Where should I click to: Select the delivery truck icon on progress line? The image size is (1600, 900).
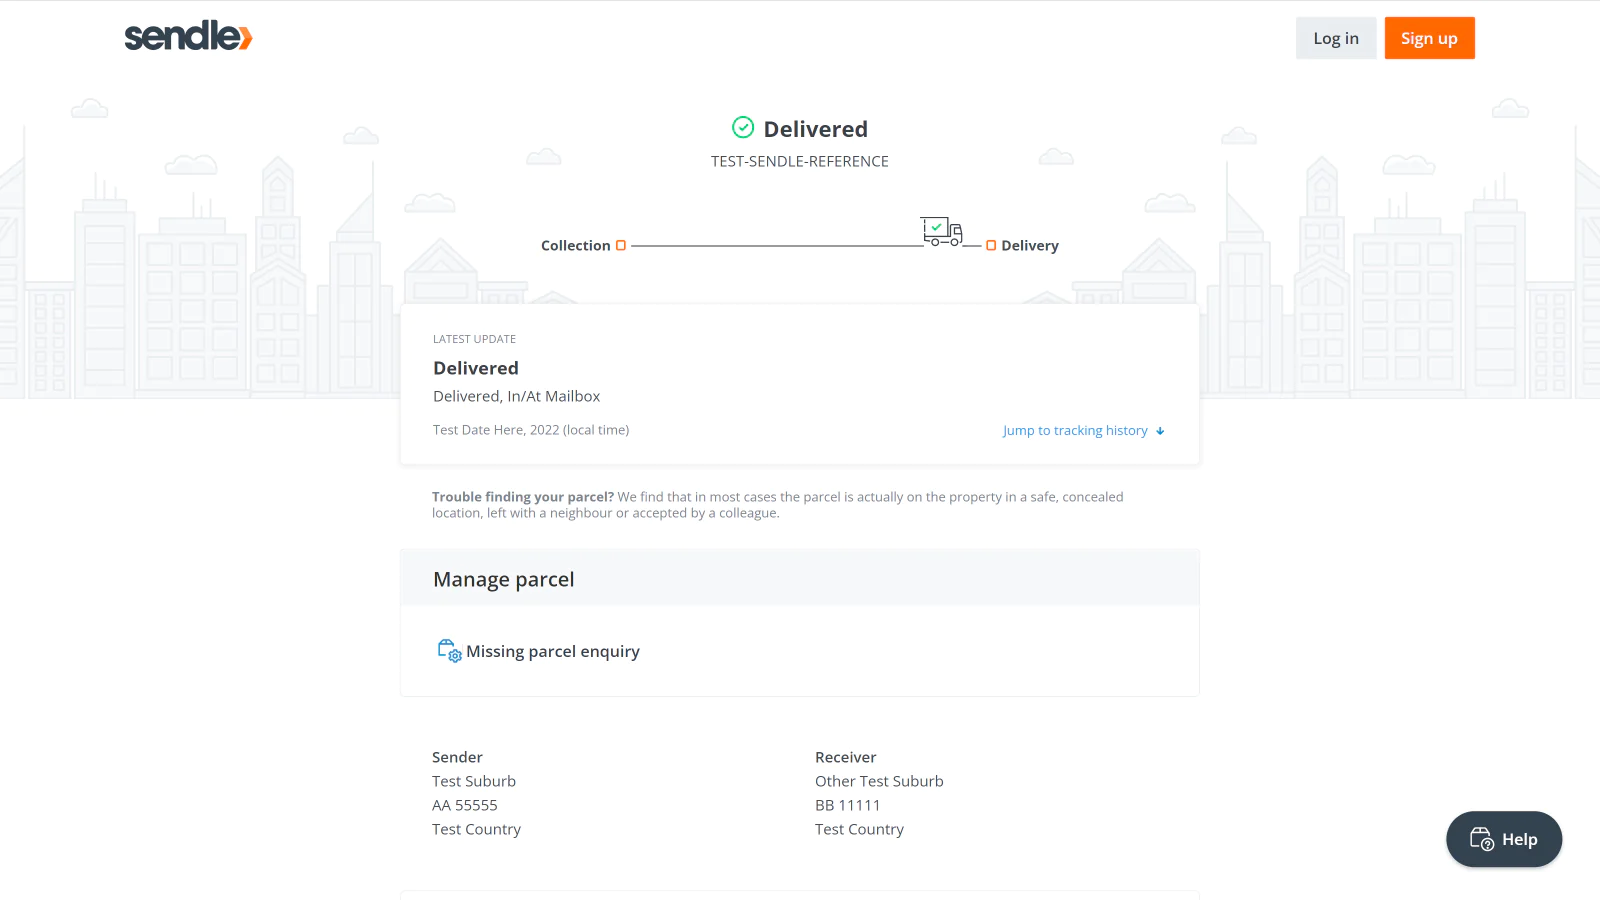pos(942,231)
